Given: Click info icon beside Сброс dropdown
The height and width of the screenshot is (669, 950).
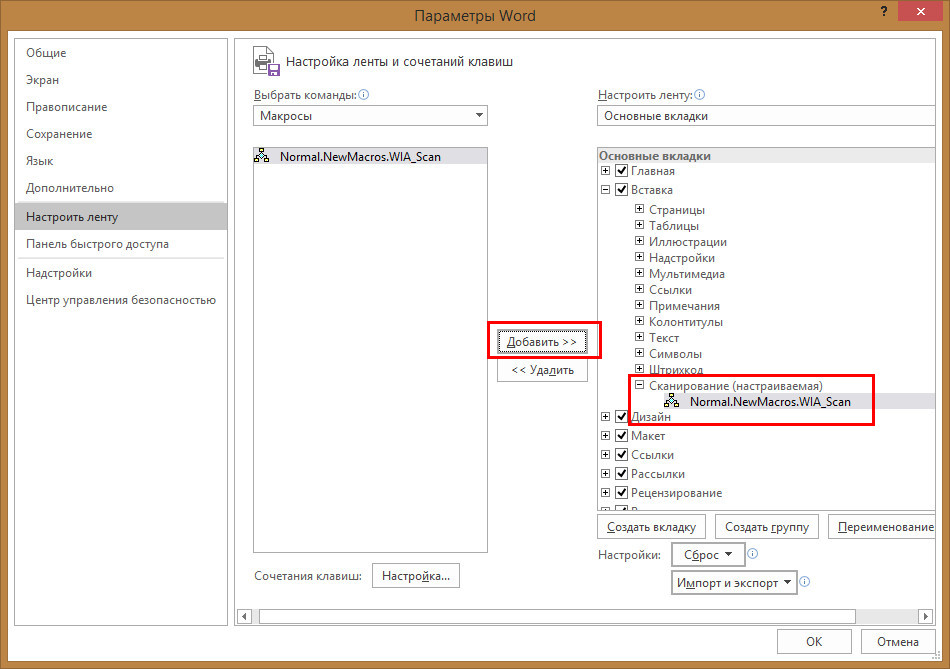Looking at the screenshot, I should (x=752, y=553).
